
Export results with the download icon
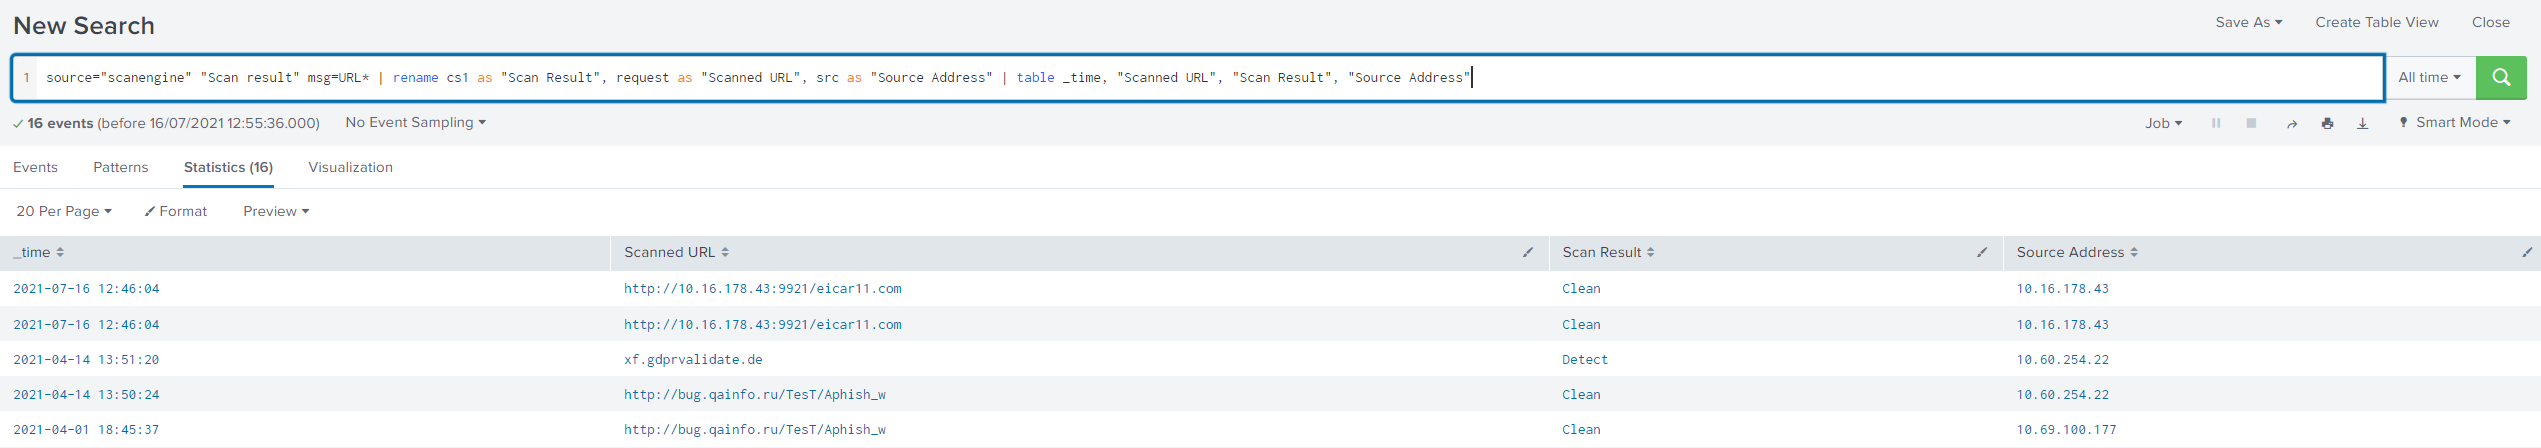point(2363,124)
